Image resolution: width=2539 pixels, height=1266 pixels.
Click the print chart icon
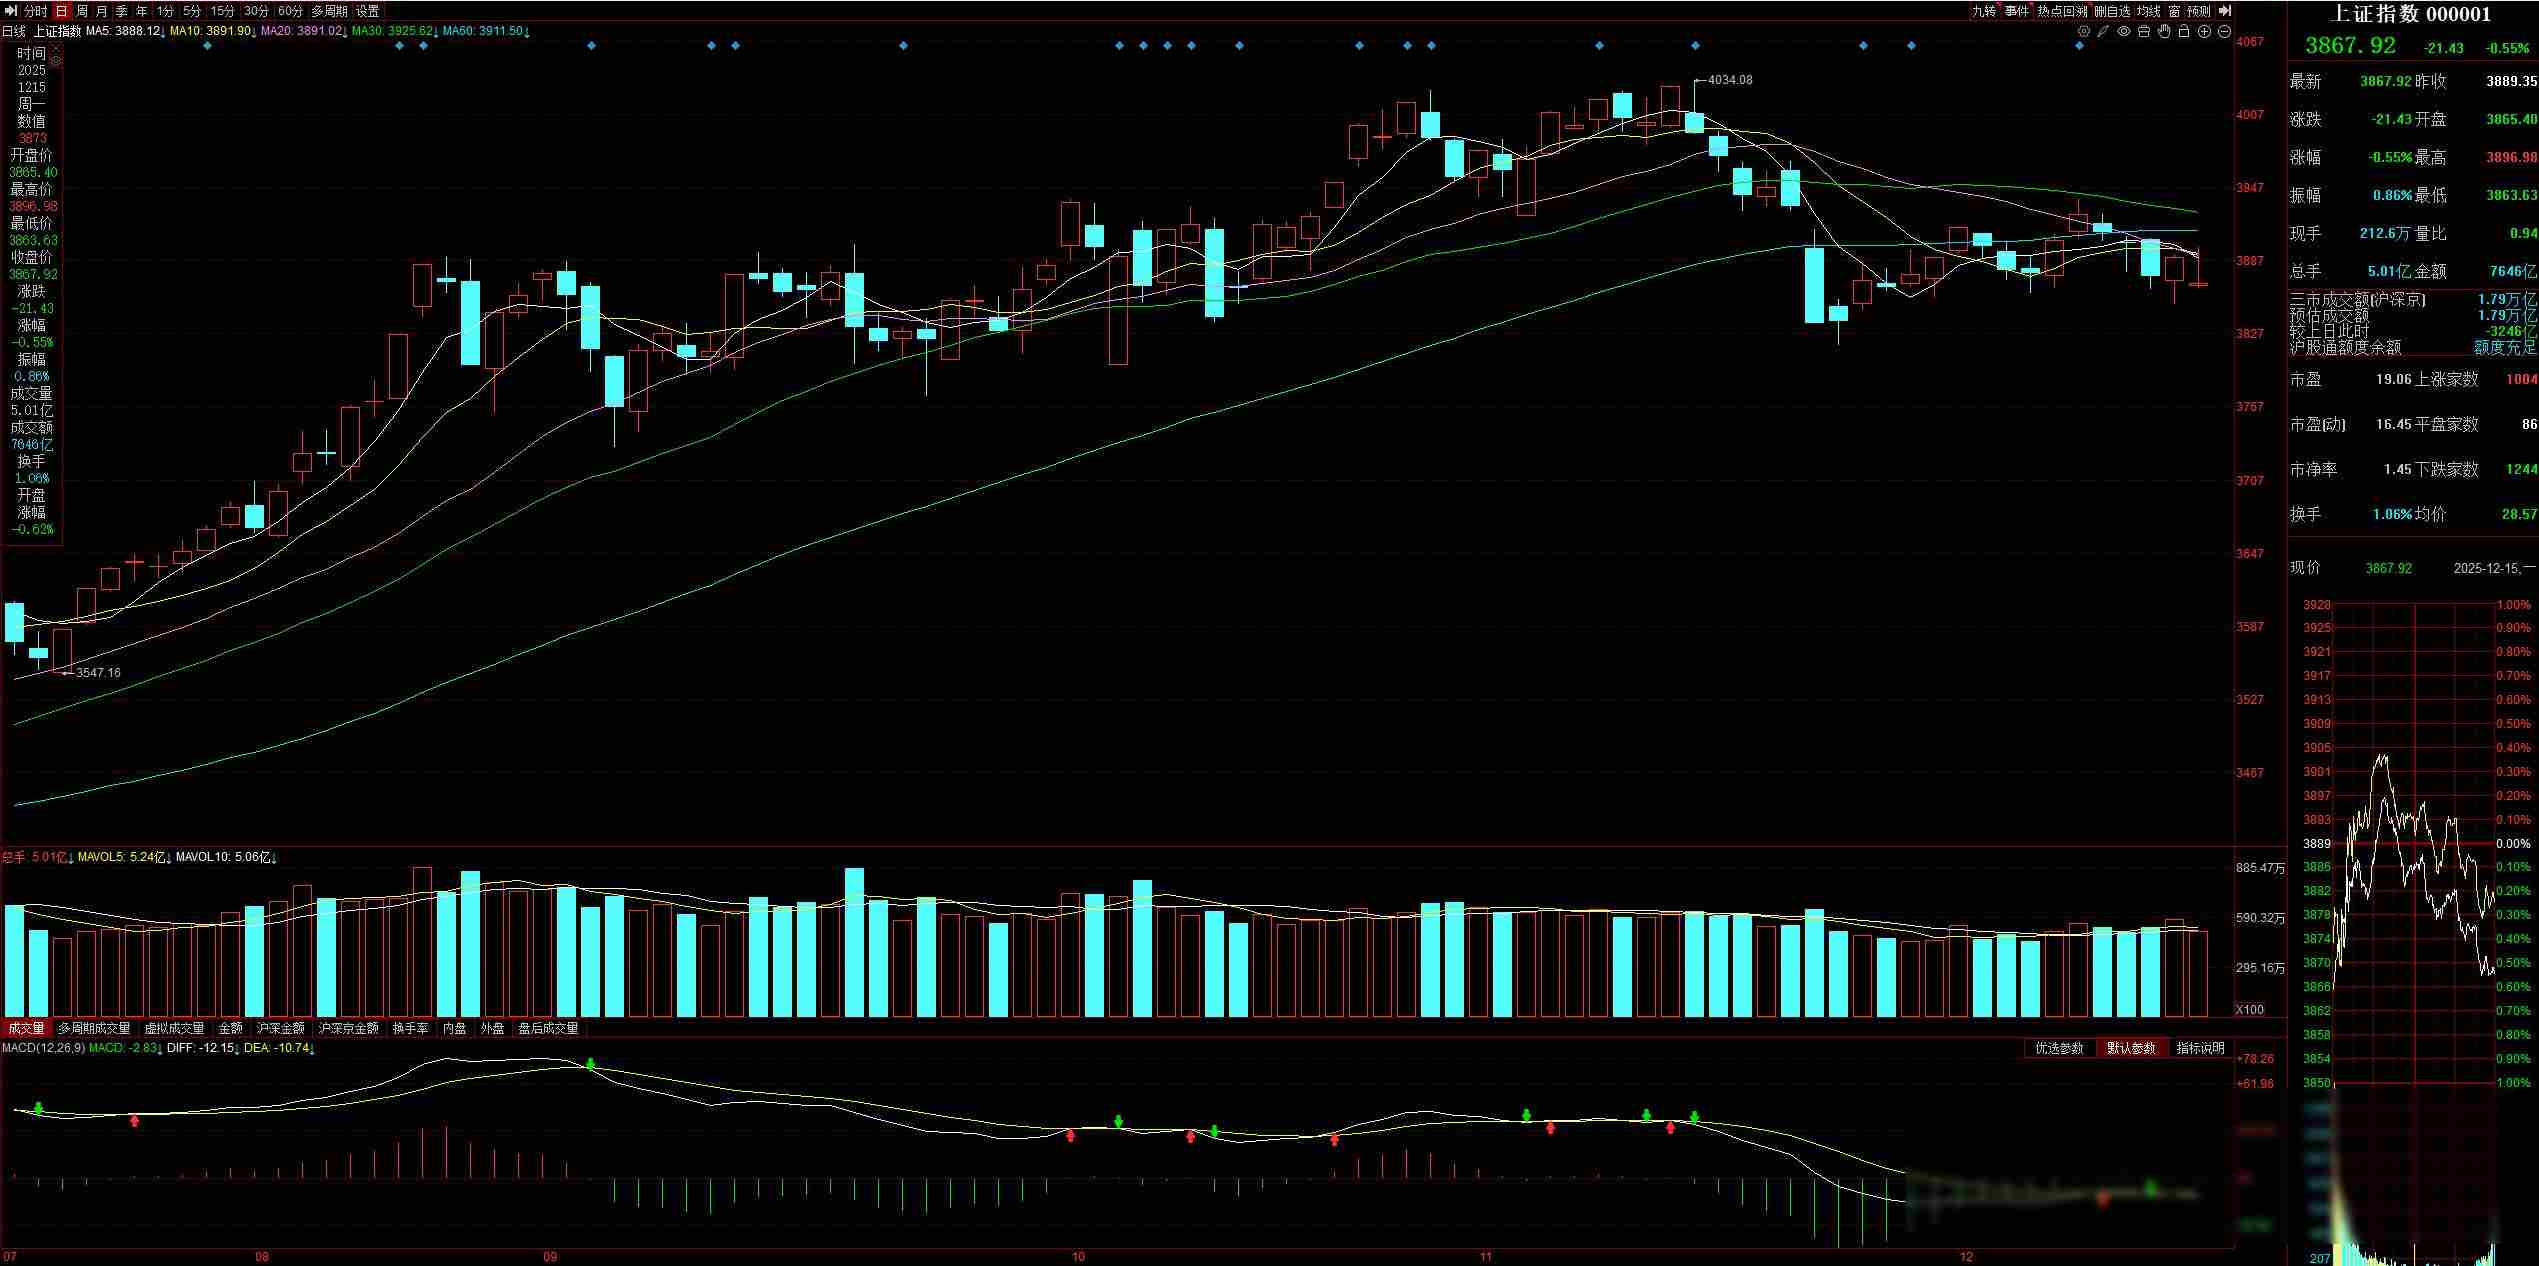(x=2144, y=32)
